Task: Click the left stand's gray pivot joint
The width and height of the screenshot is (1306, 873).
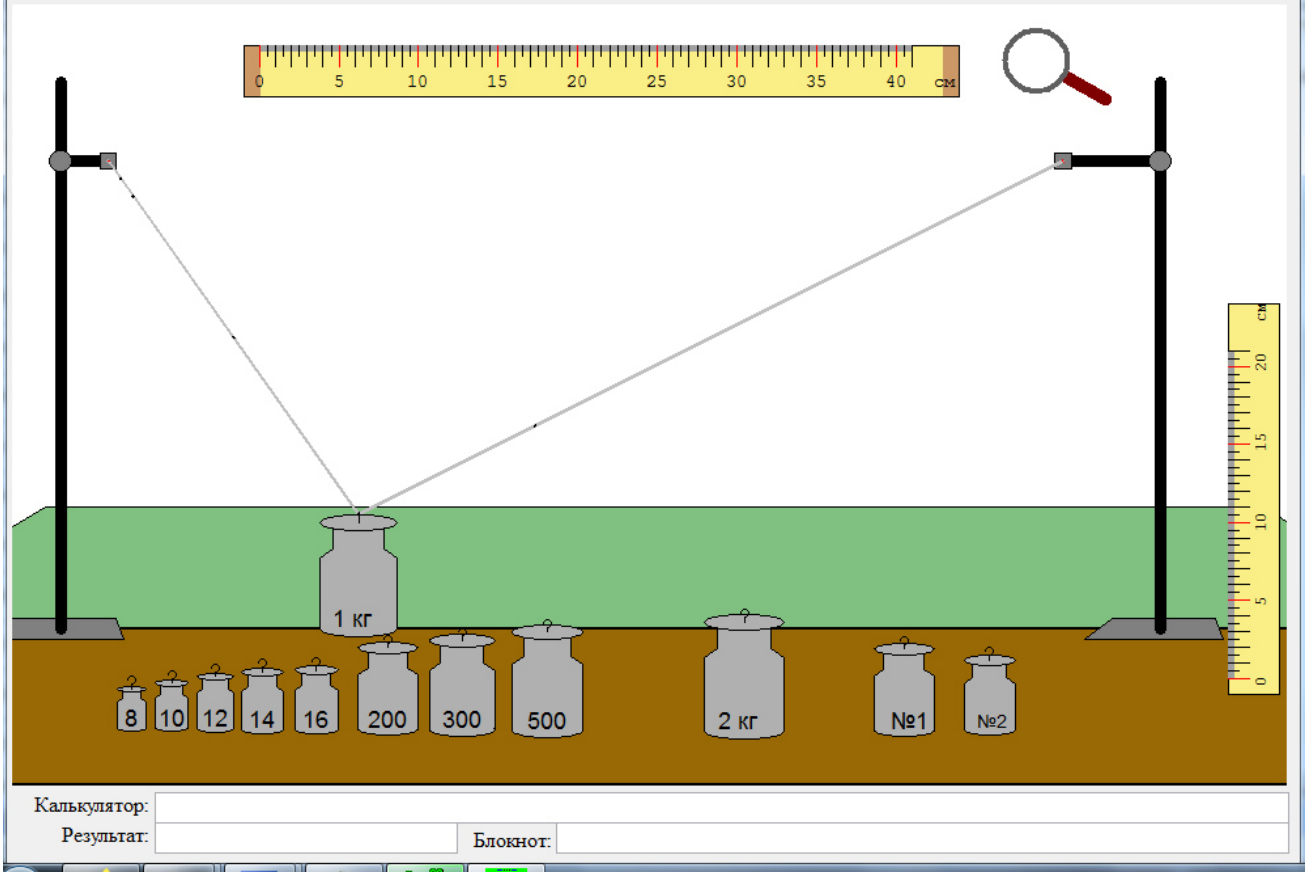Action: tap(60, 161)
